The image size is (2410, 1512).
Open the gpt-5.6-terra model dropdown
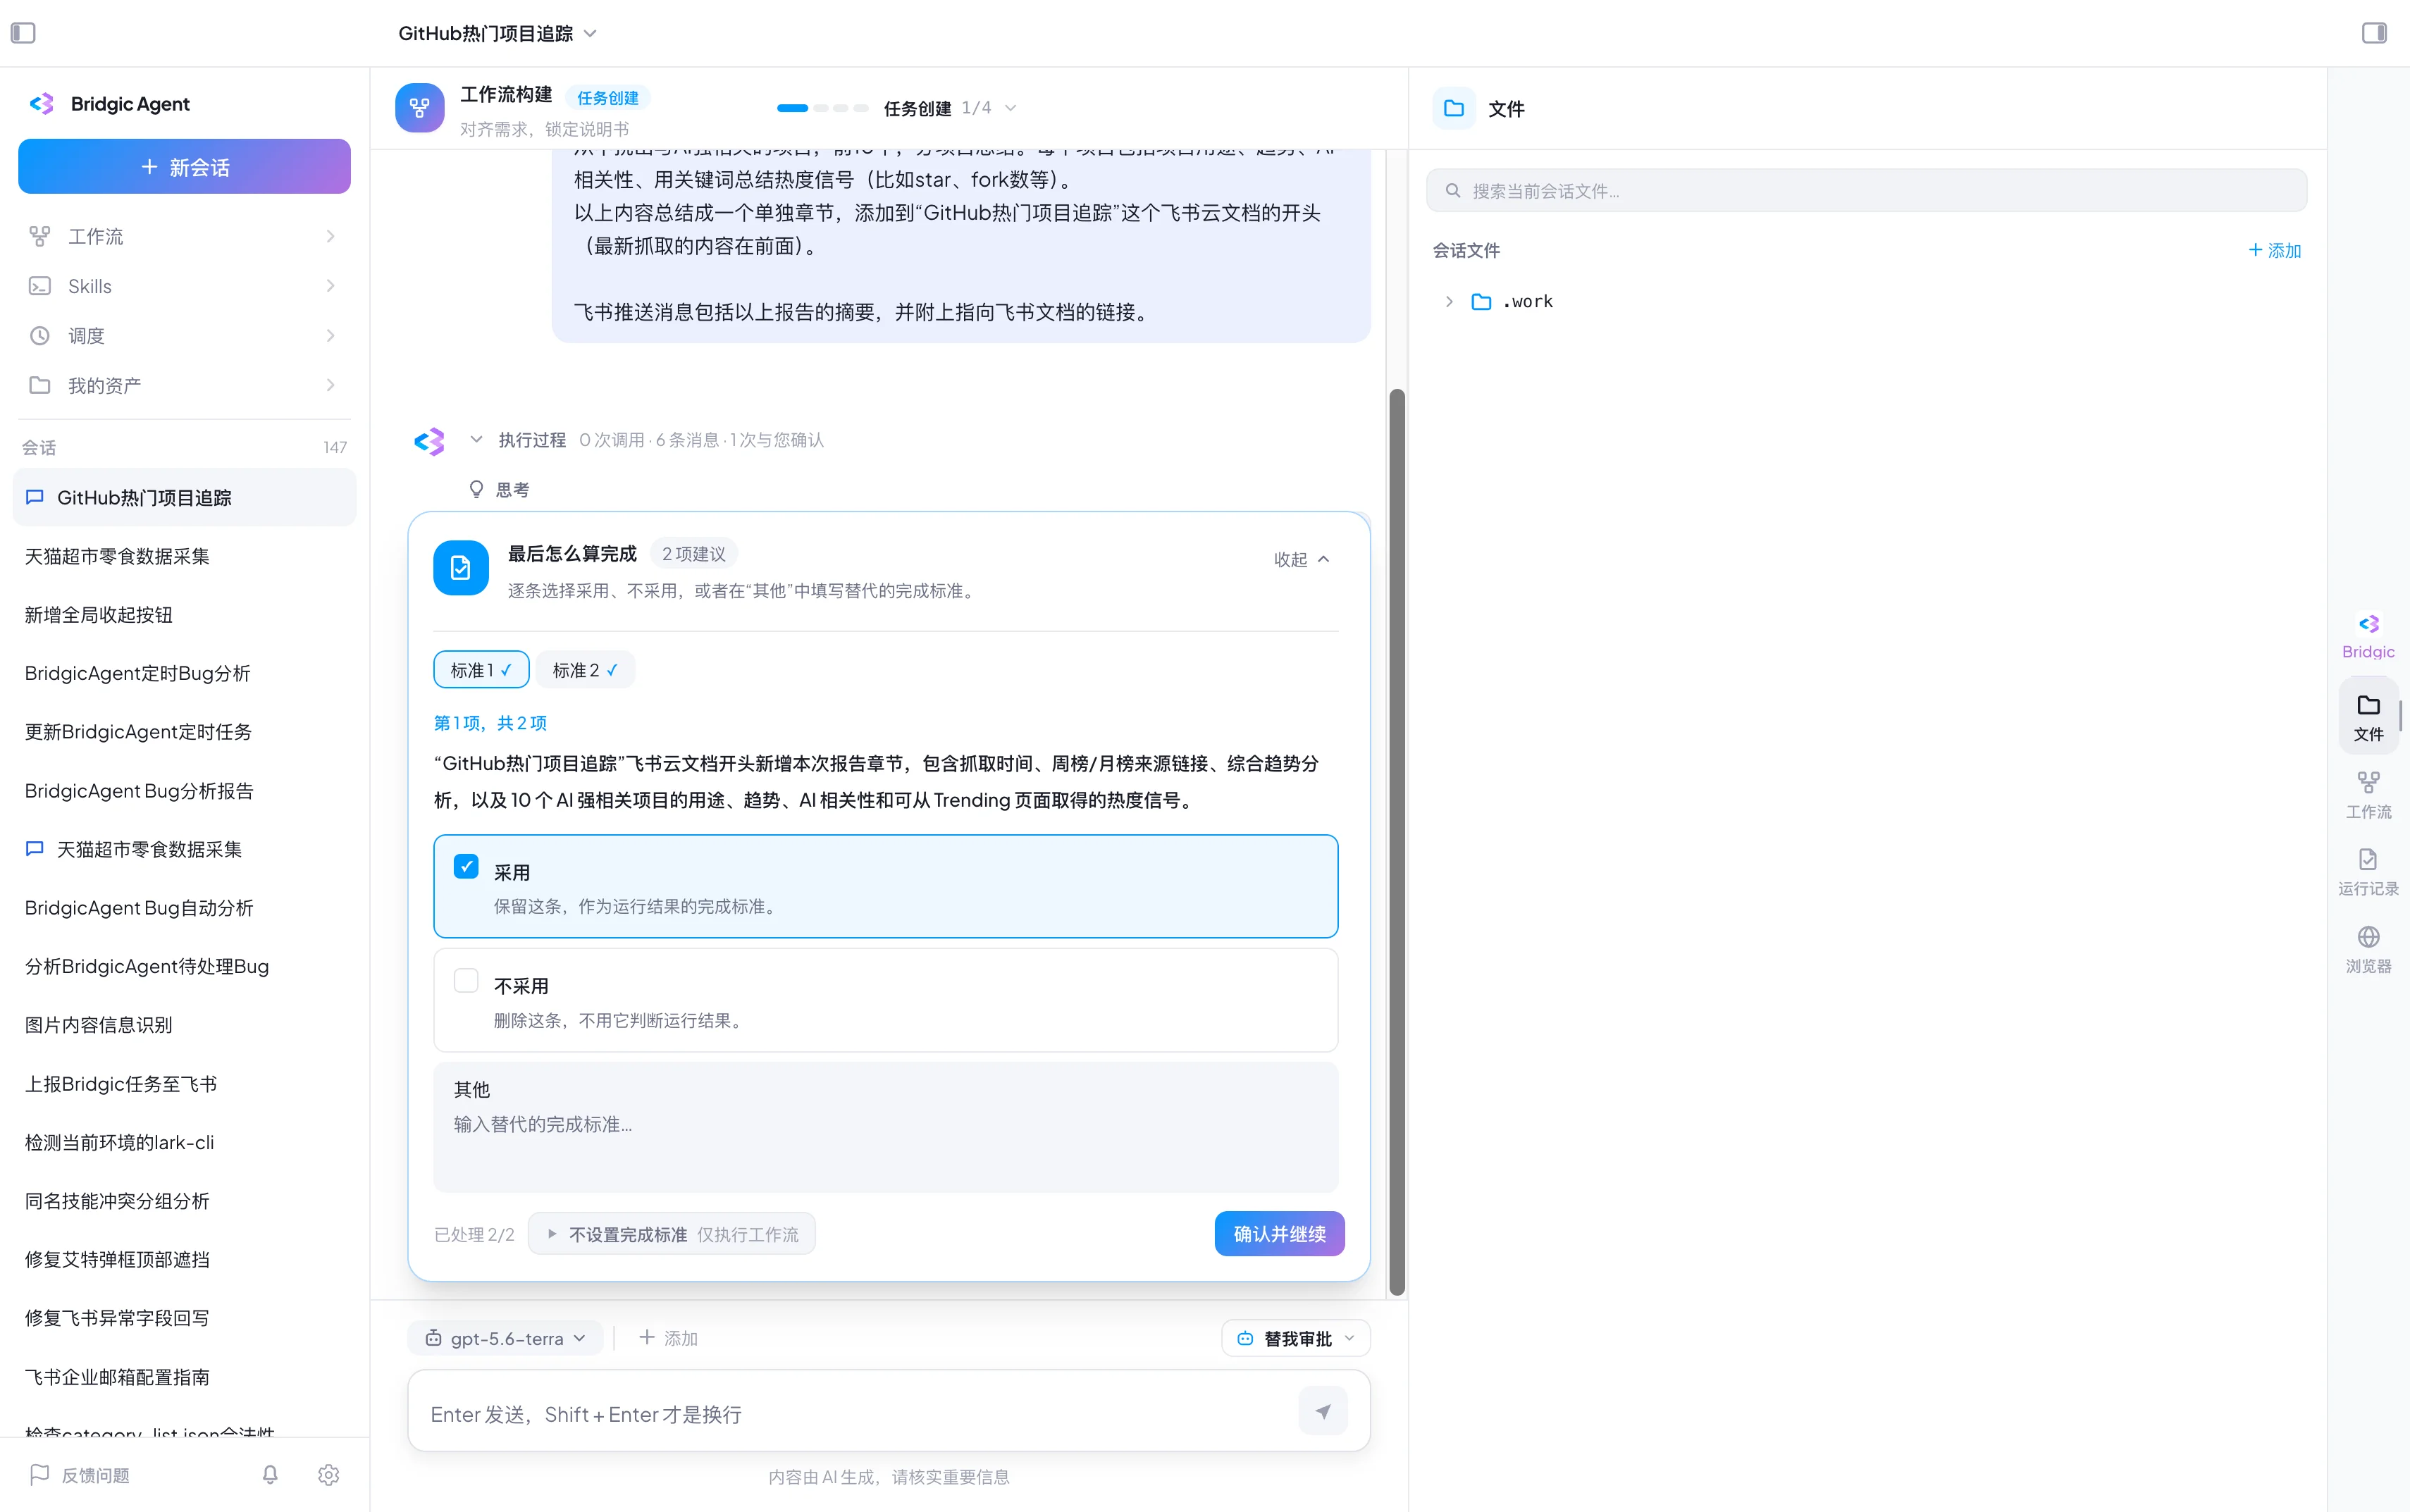click(505, 1338)
